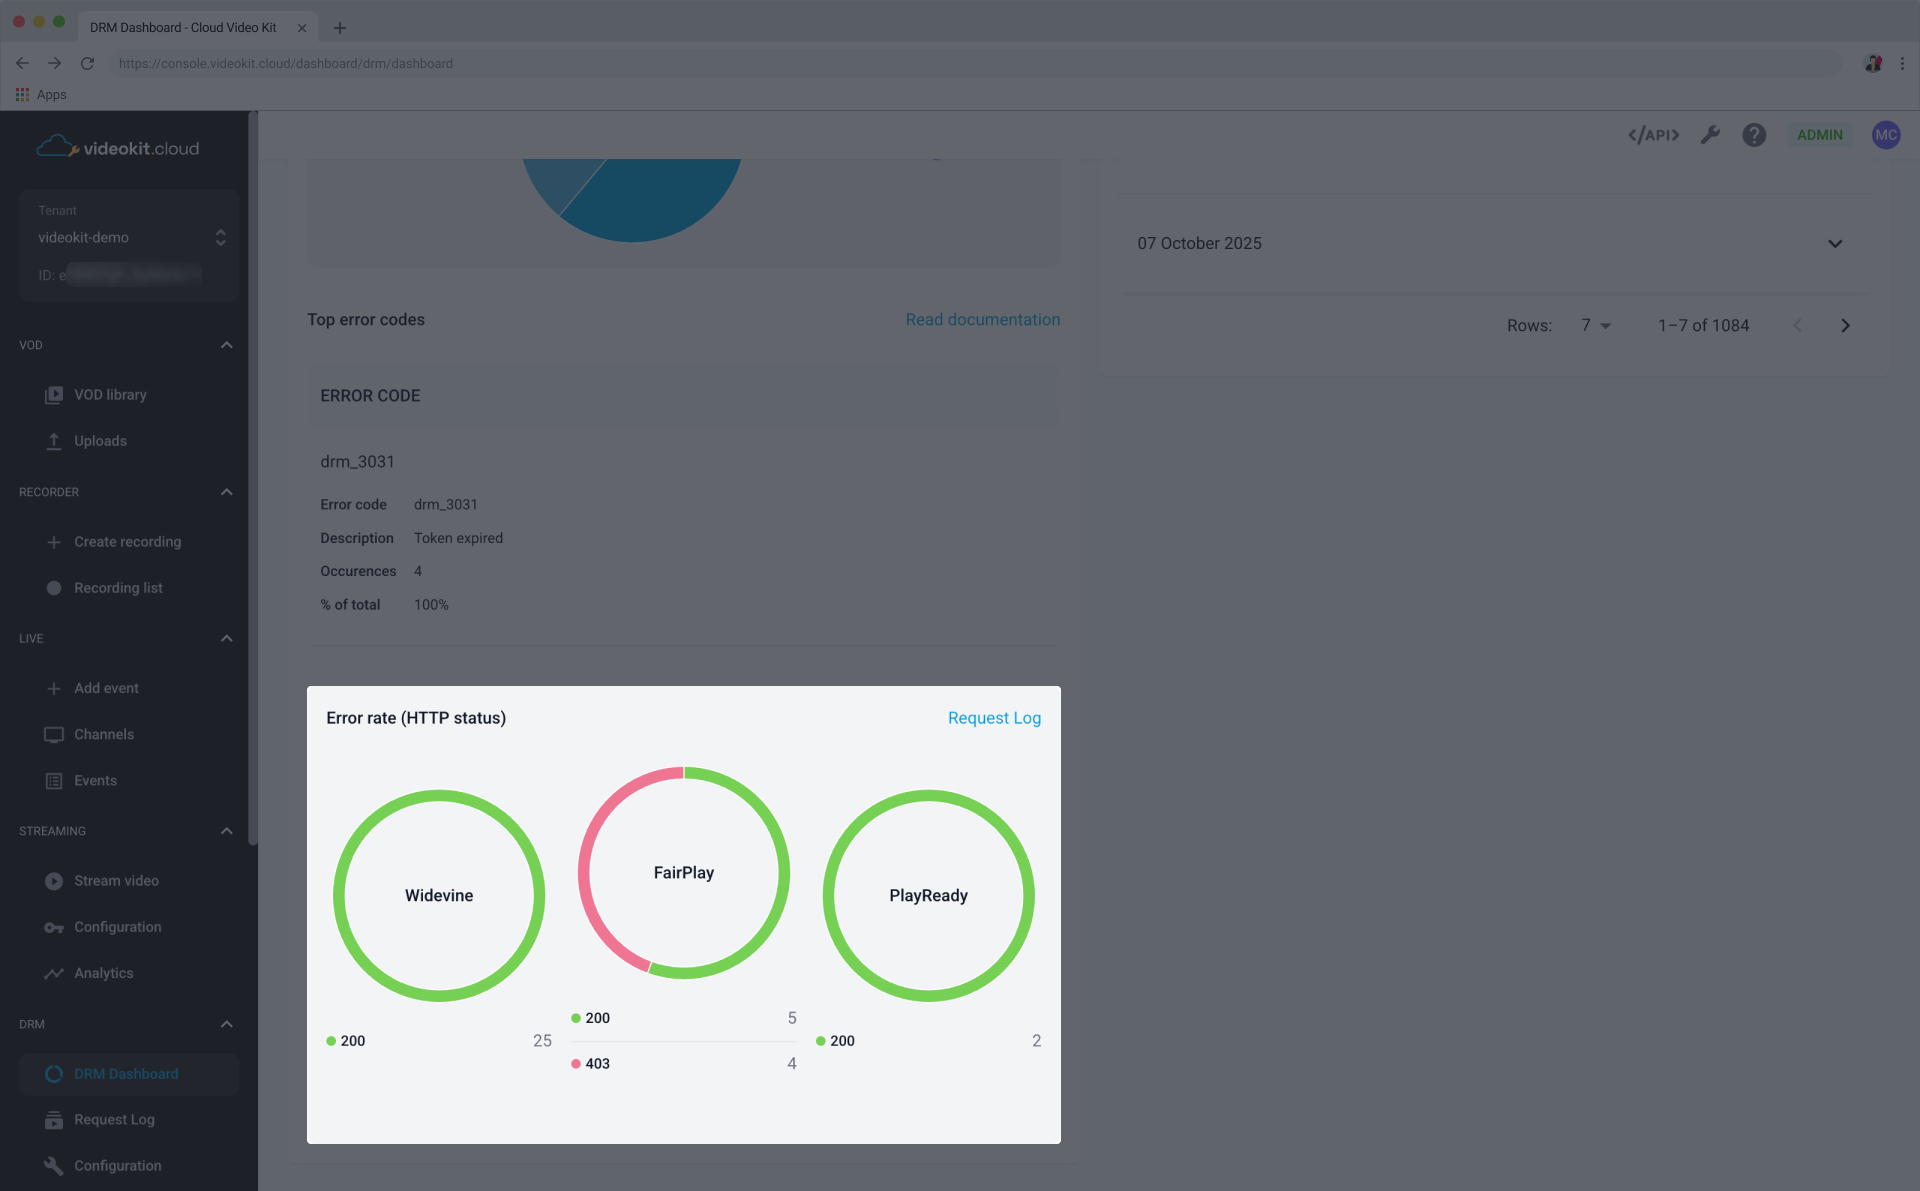Screen dimensions: 1920x1191
Task: Expand the 07 October 2025 date group
Action: (1835, 243)
